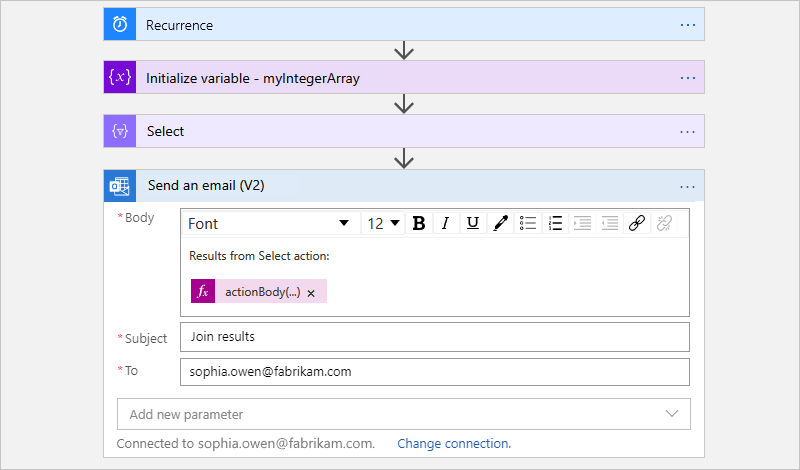The image size is (800, 470).
Task: Open the Send an email ellipsis menu
Action: coord(687,185)
